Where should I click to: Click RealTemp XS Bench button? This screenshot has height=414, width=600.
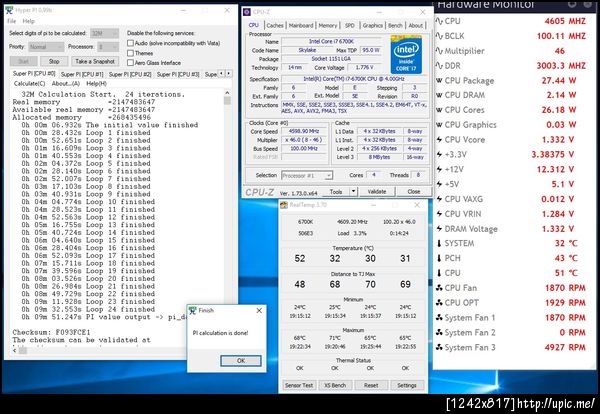335,385
